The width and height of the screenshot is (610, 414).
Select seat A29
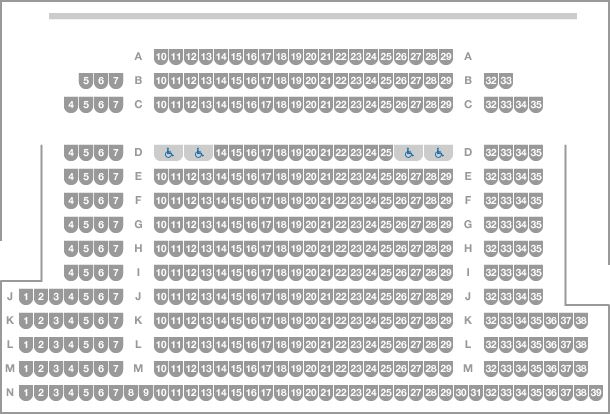click(x=446, y=57)
